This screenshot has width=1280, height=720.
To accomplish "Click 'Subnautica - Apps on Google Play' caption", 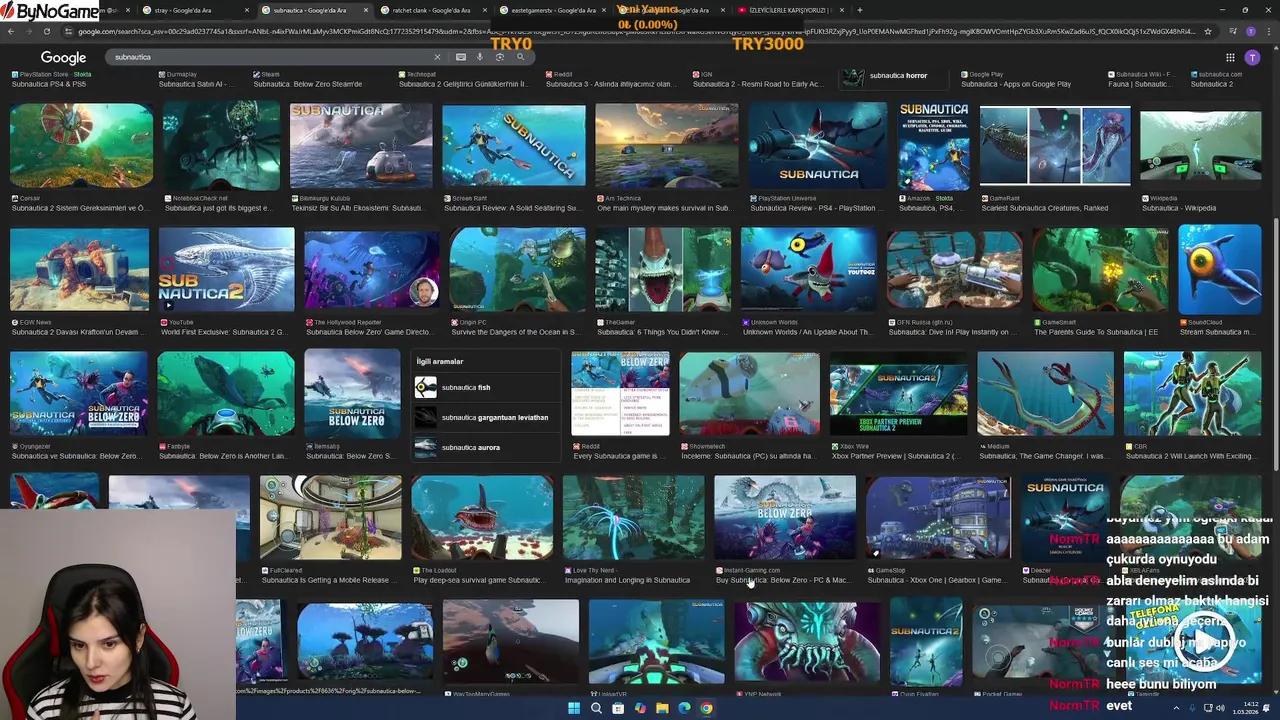I will click(1016, 85).
